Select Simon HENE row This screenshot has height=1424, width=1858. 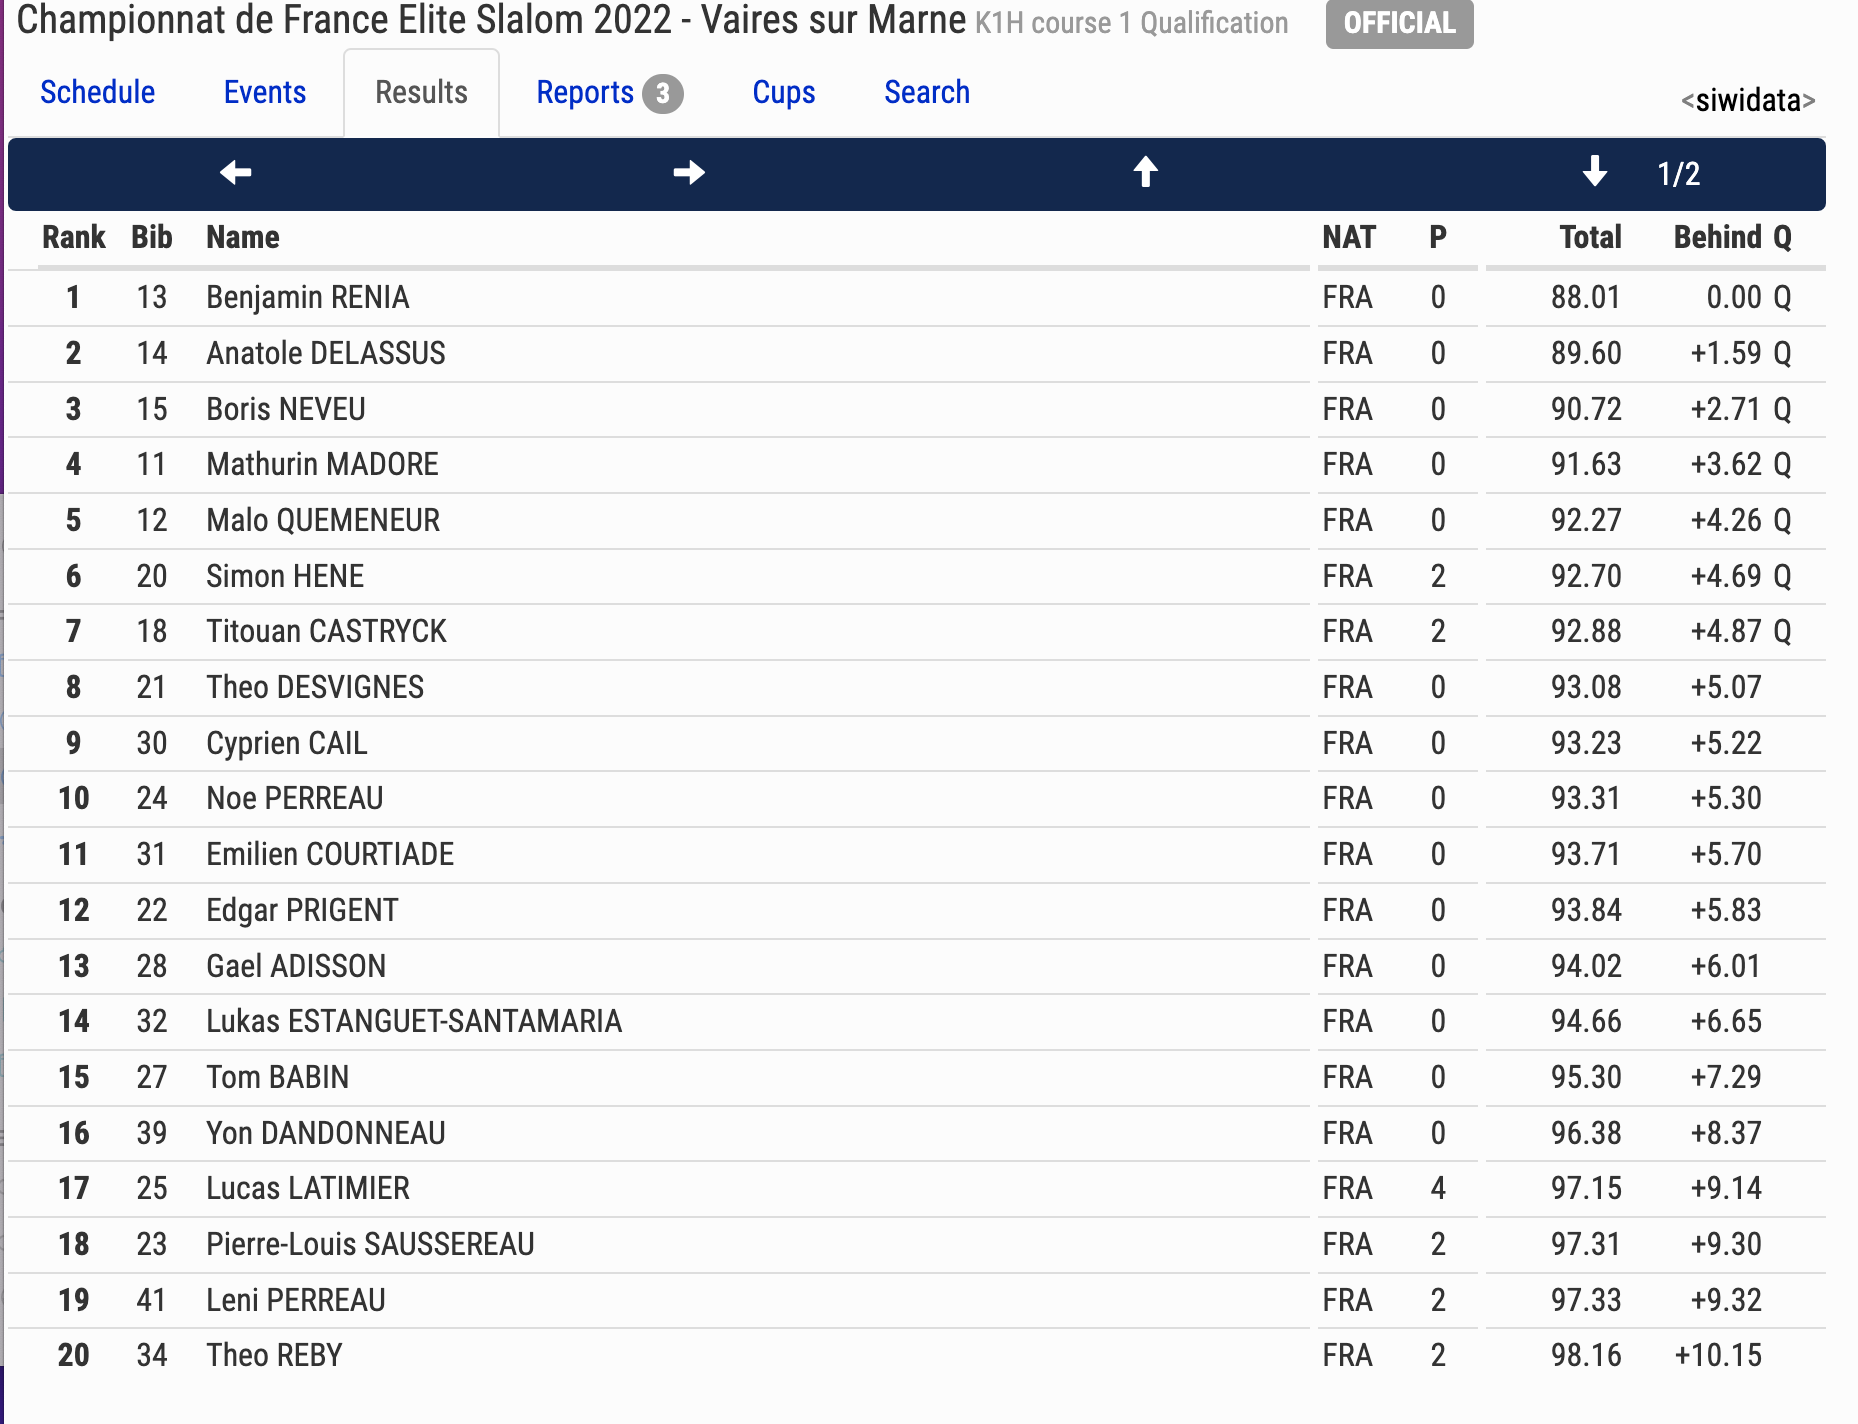[917, 577]
